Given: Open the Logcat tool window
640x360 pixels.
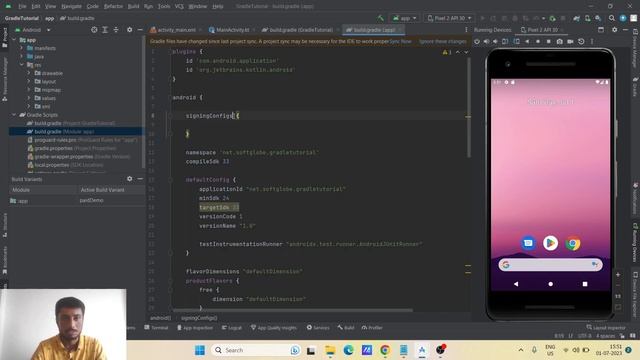Looking at the screenshot, I should (x=232, y=327).
